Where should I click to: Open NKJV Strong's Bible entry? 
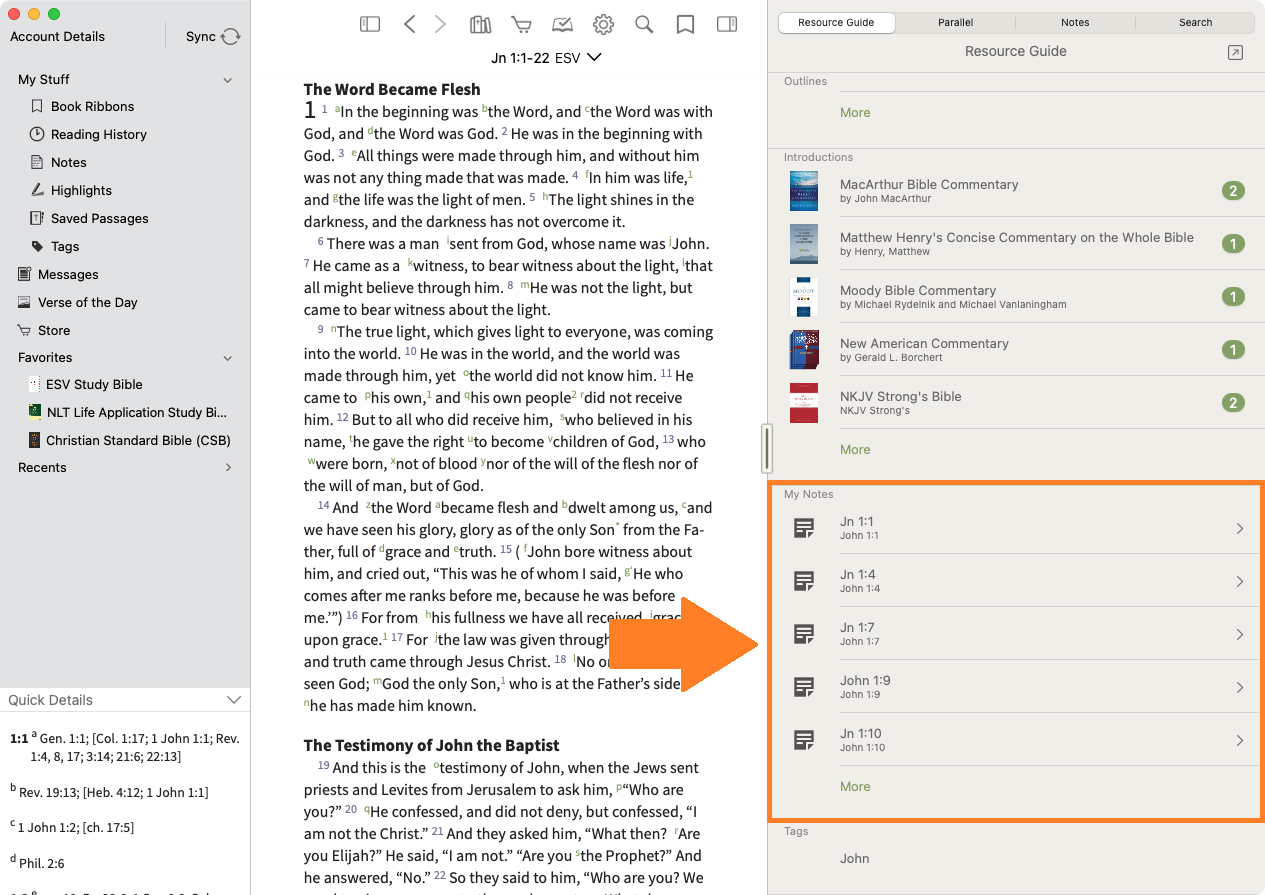point(1016,403)
